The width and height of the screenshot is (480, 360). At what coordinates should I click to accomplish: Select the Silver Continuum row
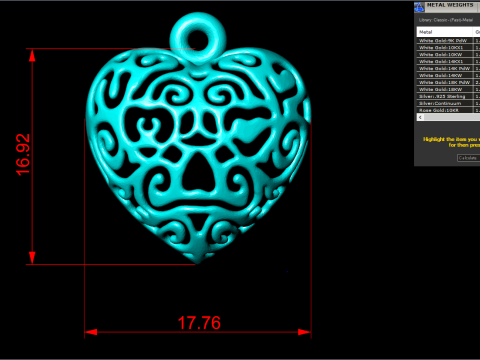pyautogui.click(x=448, y=103)
